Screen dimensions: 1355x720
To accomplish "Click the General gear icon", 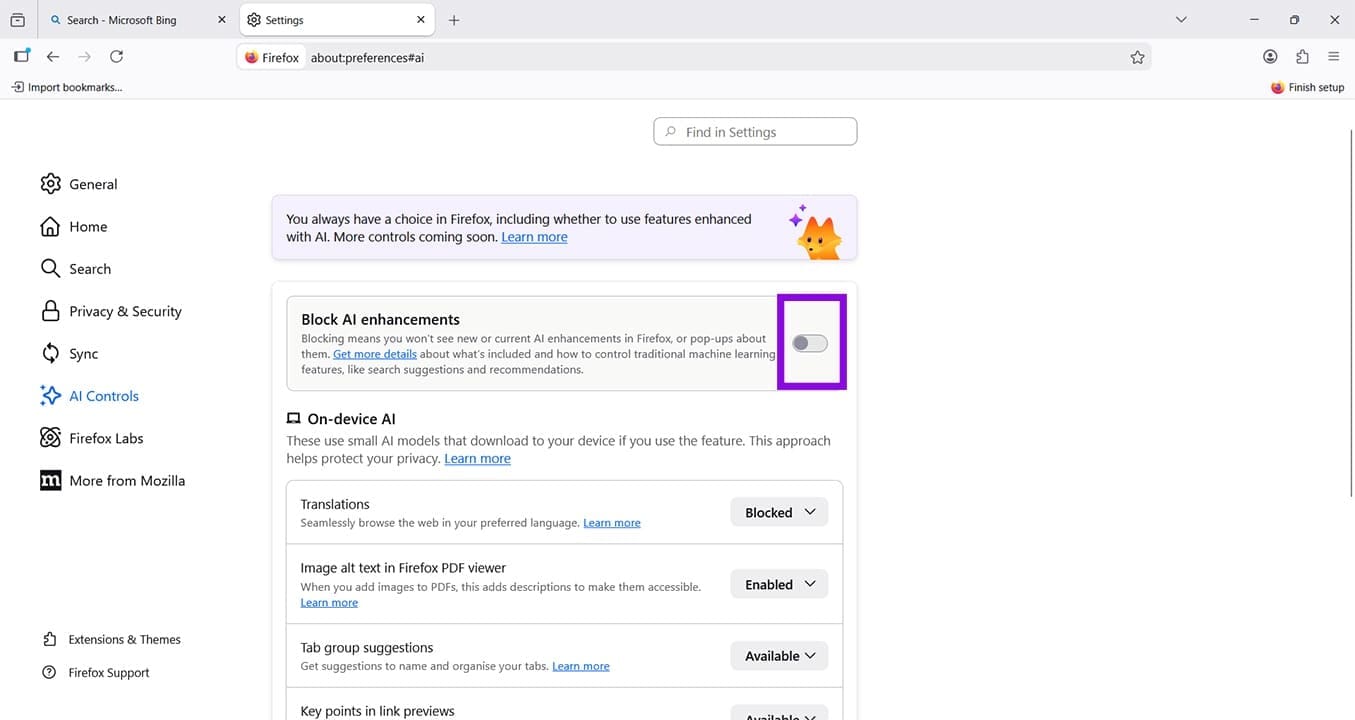I will pos(50,184).
